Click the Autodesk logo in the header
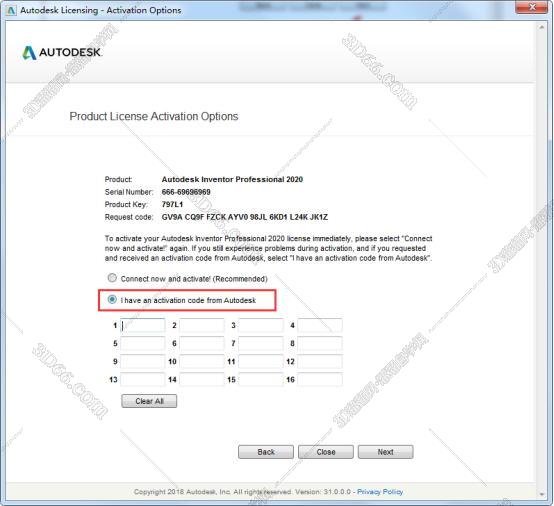 coord(62,53)
